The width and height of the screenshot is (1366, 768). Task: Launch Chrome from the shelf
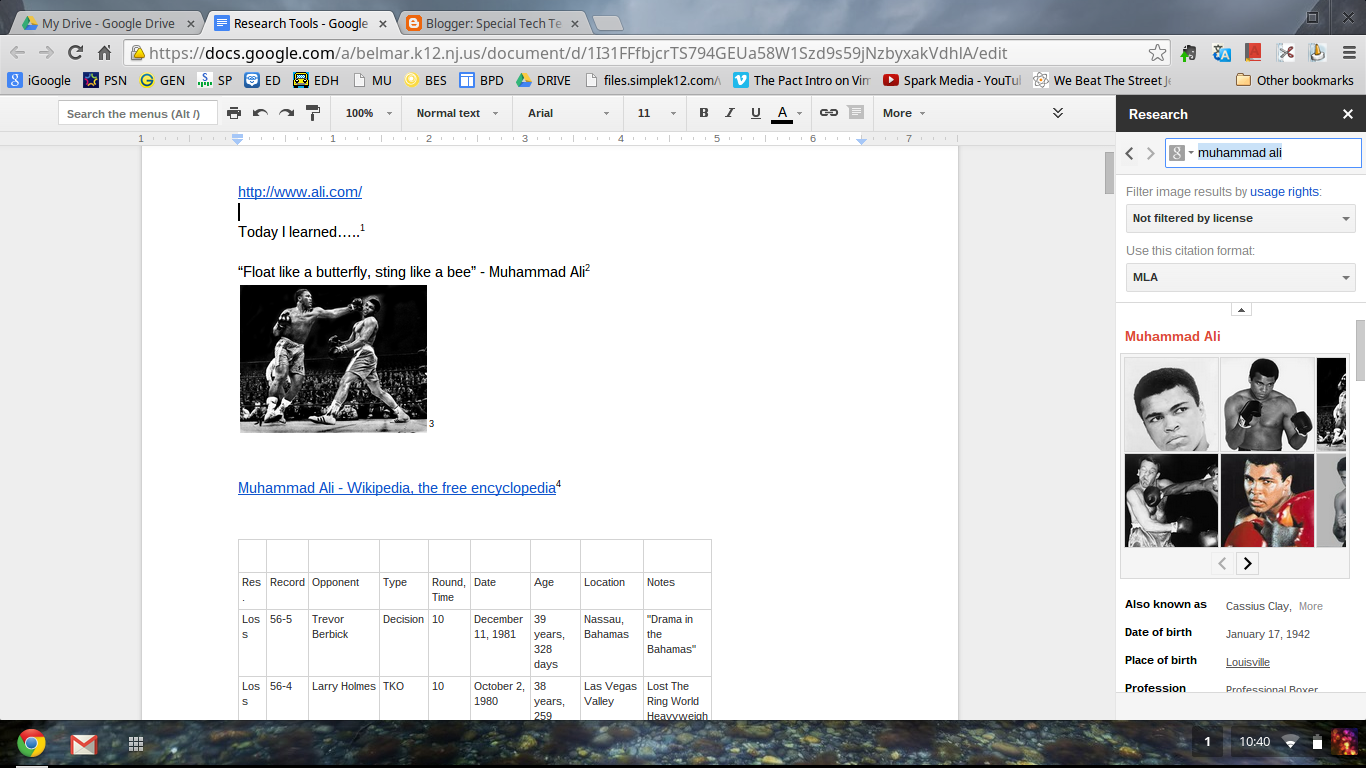pyautogui.click(x=31, y=743)
